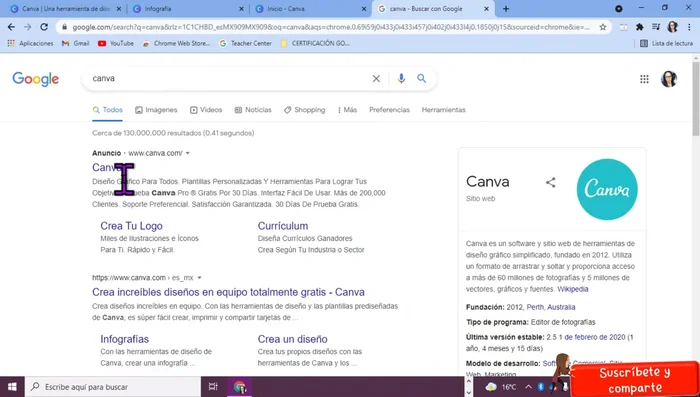Click the browser forward arrow

(28, 27)
